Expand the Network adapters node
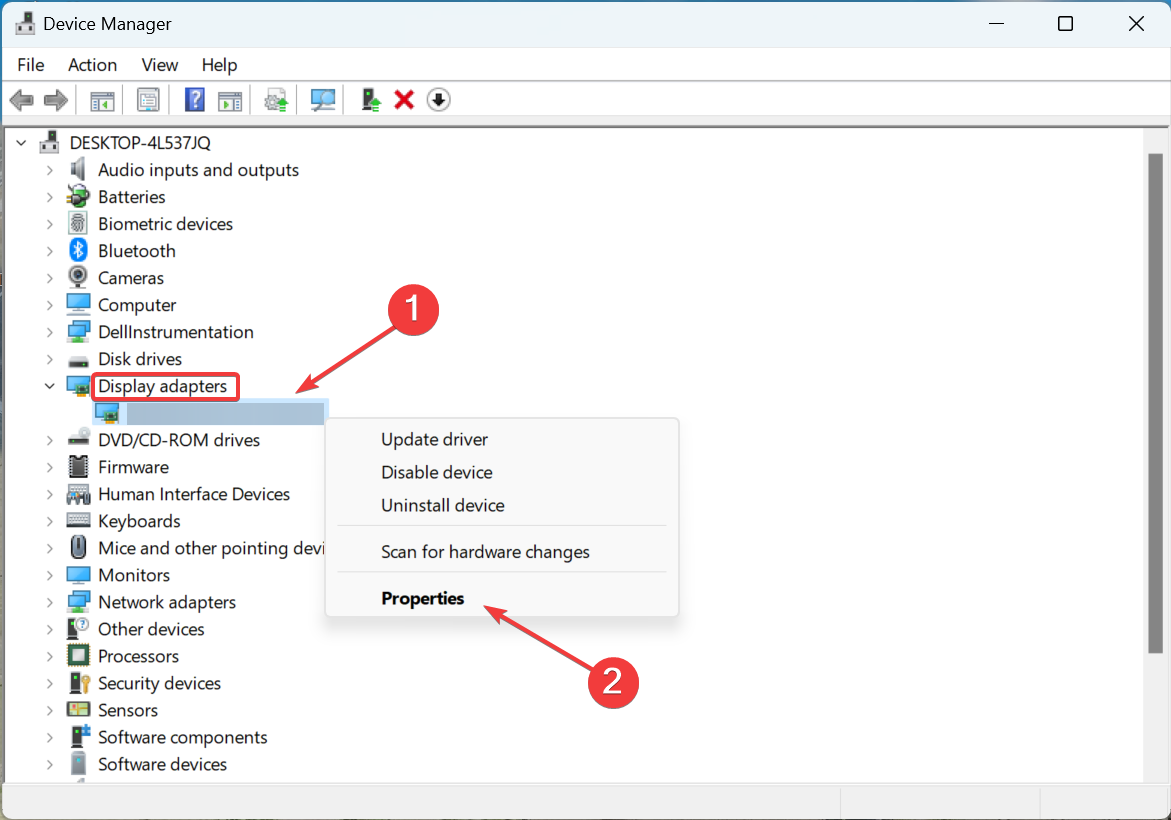The image size is (1171, 820). [x=49, y=602]
